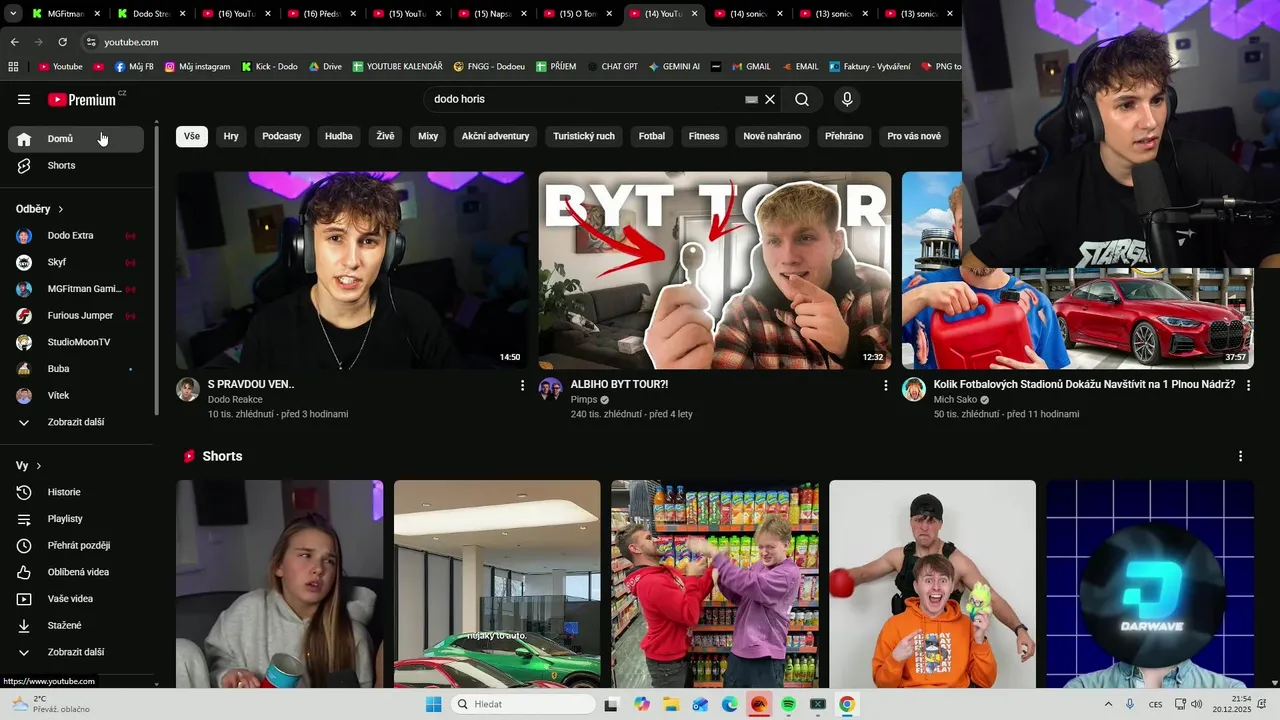Start voice search with microphone icon

(847, 99)
